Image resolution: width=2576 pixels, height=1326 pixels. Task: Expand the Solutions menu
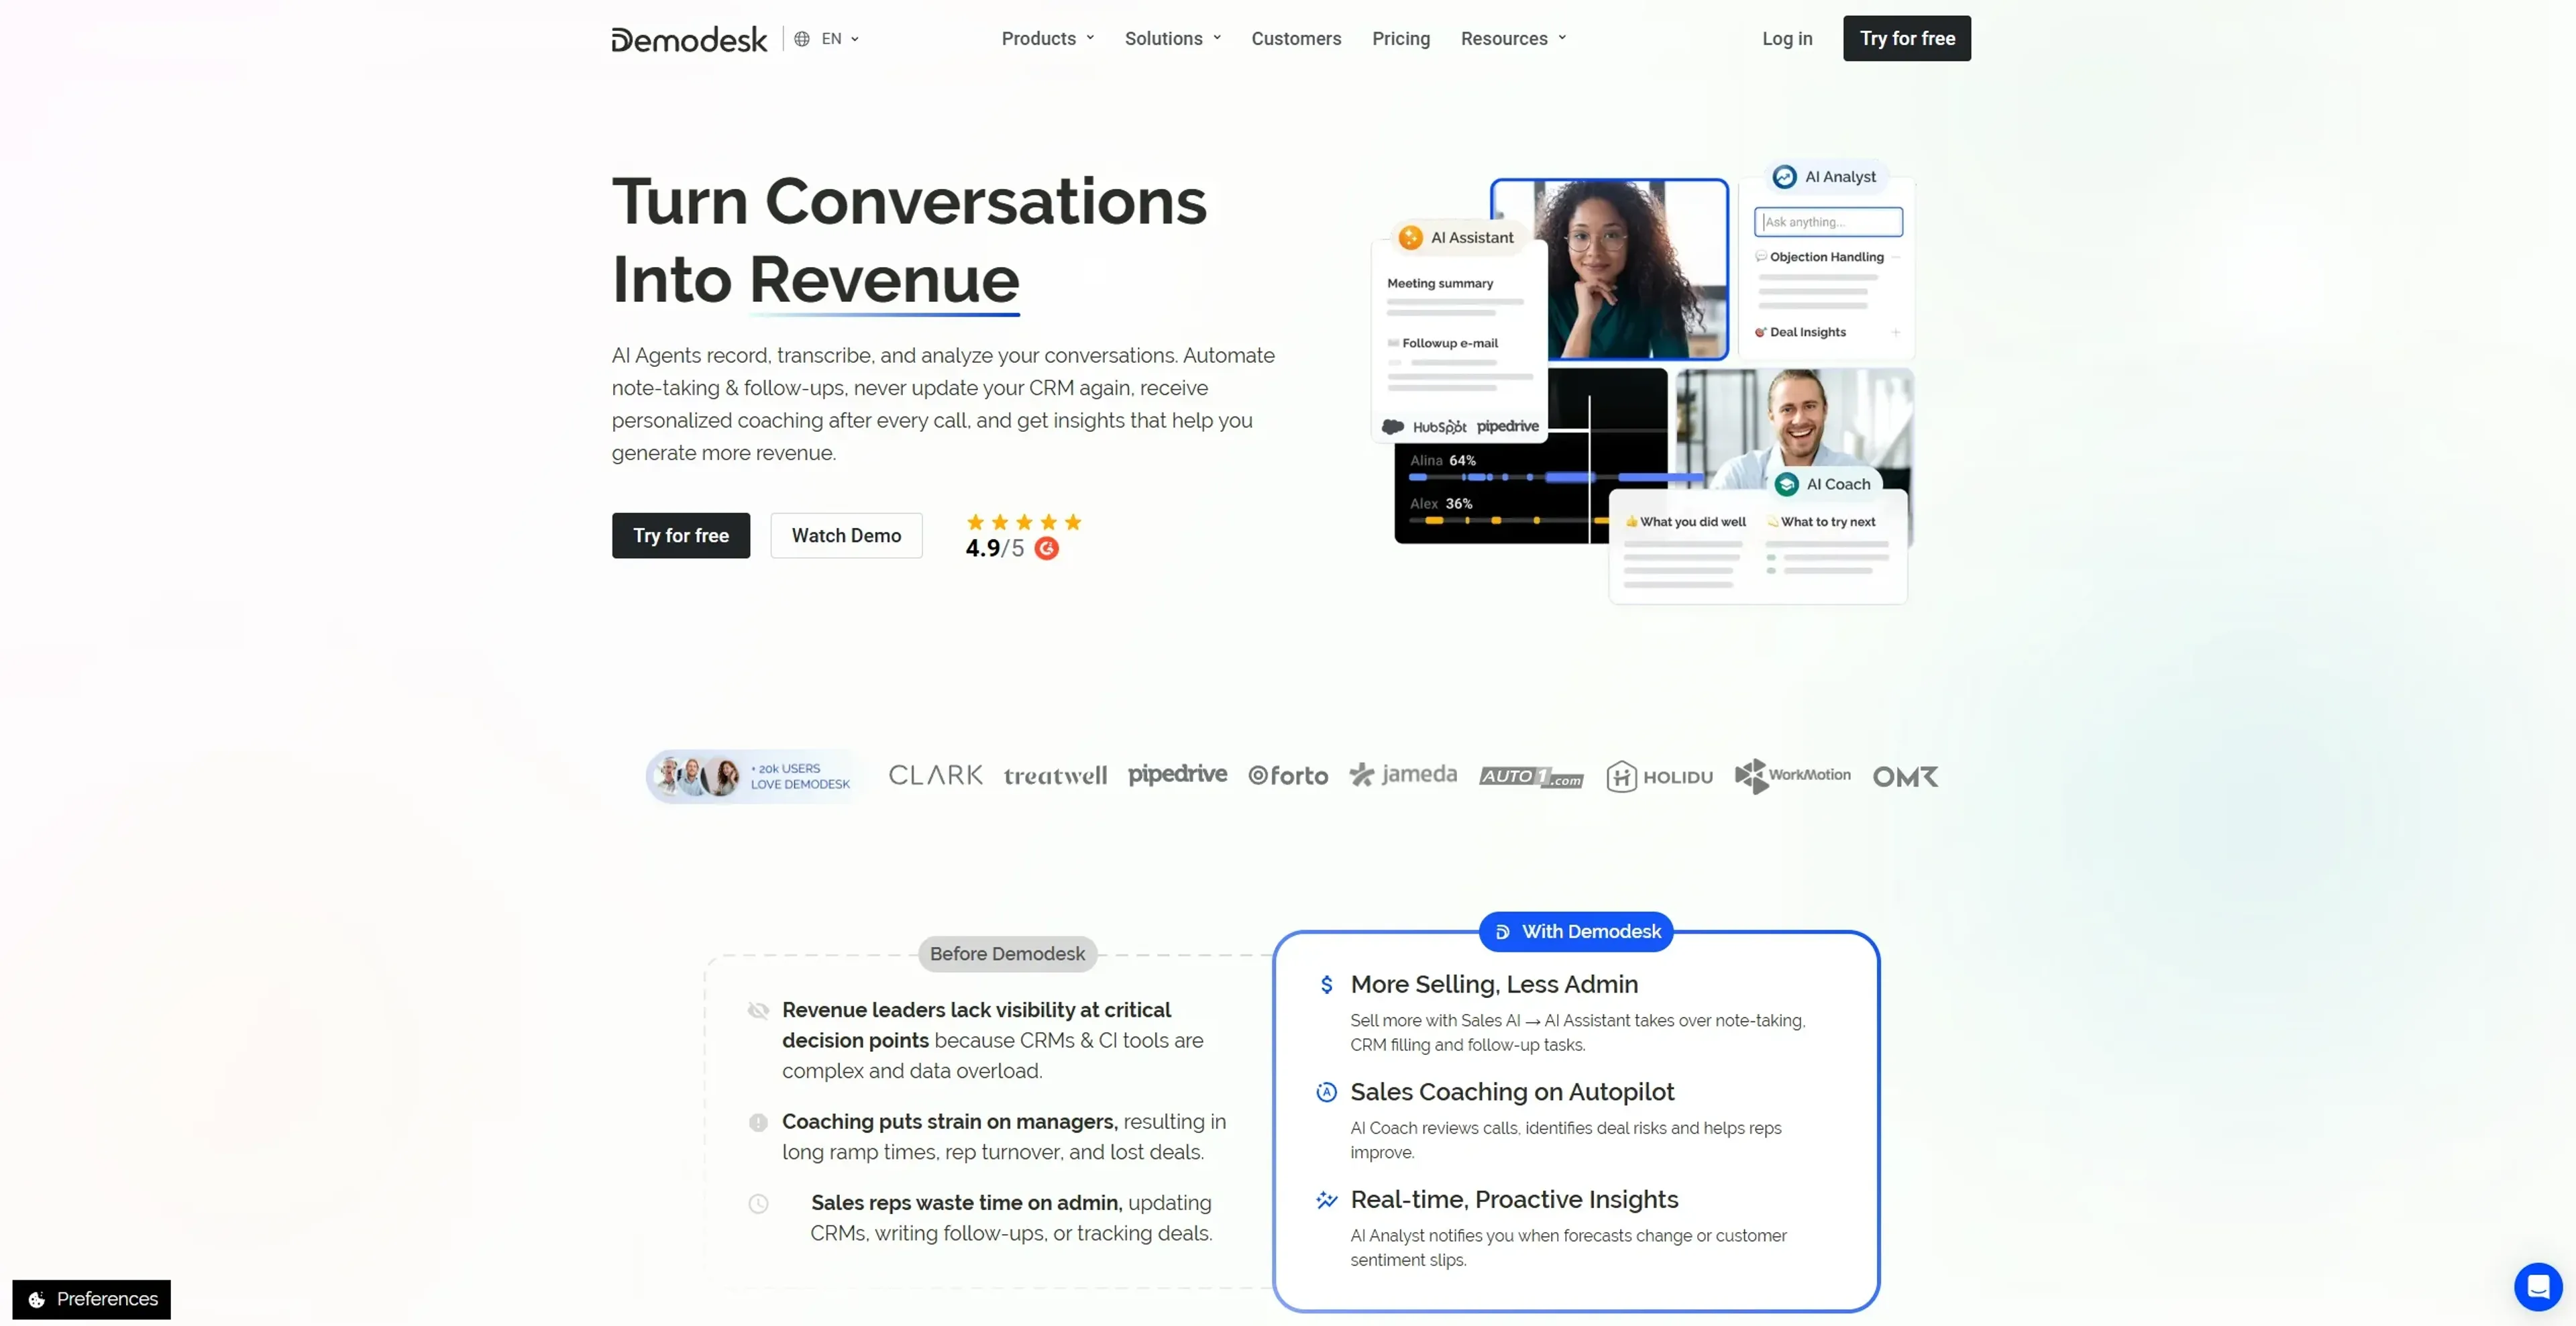point(1173,39)
